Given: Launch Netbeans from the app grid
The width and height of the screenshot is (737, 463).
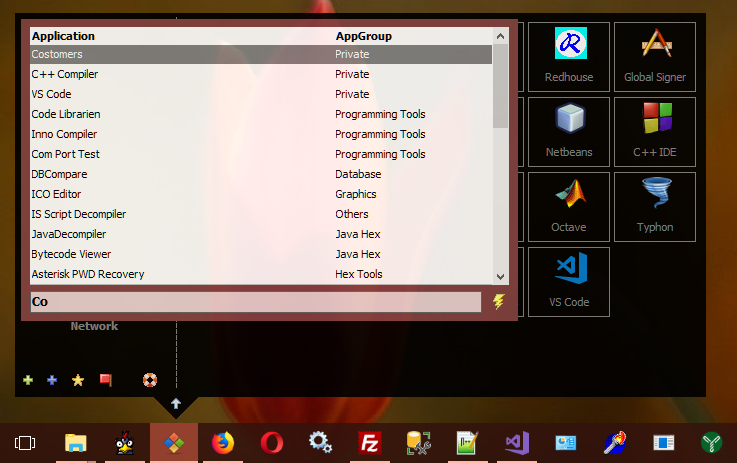Looking at the screenshot, I should (x=569, y=132).
